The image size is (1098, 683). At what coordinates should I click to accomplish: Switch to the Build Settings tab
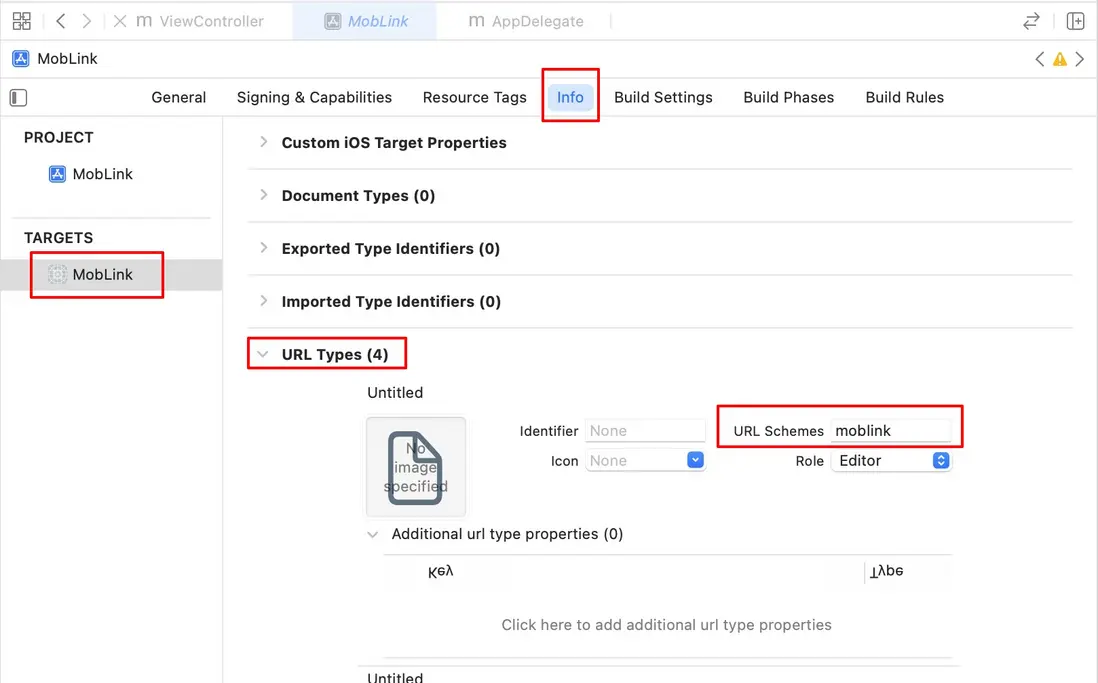pos(663,97)
